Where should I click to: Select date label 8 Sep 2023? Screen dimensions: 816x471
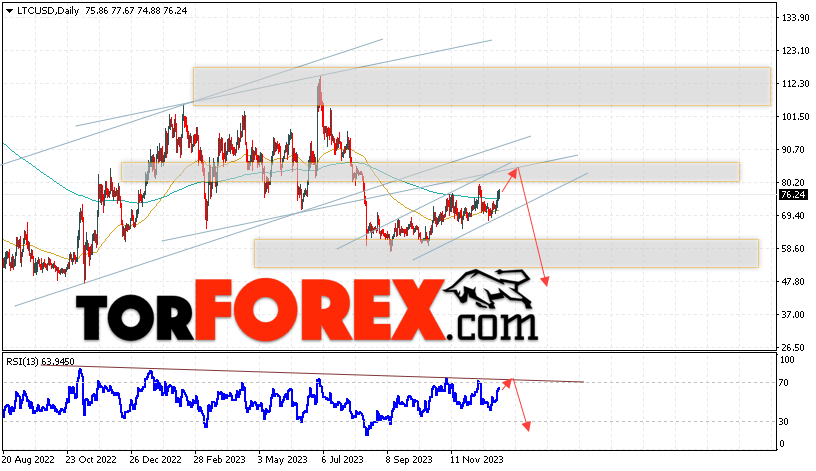(x=409, y=460)
